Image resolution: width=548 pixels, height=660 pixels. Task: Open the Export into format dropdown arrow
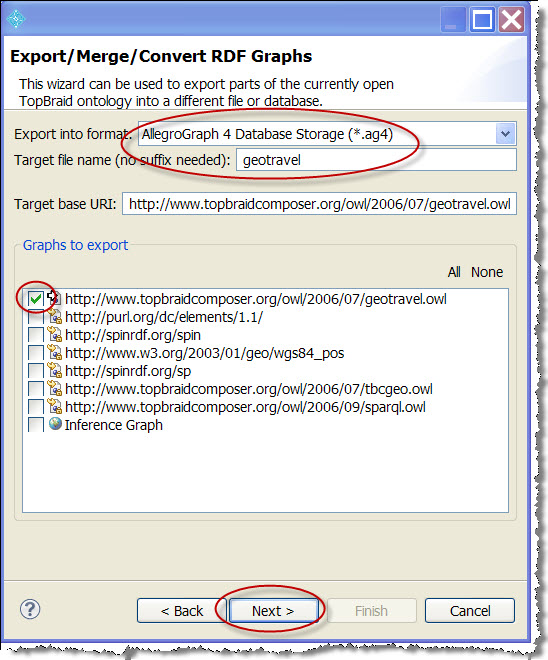point(505,134)
